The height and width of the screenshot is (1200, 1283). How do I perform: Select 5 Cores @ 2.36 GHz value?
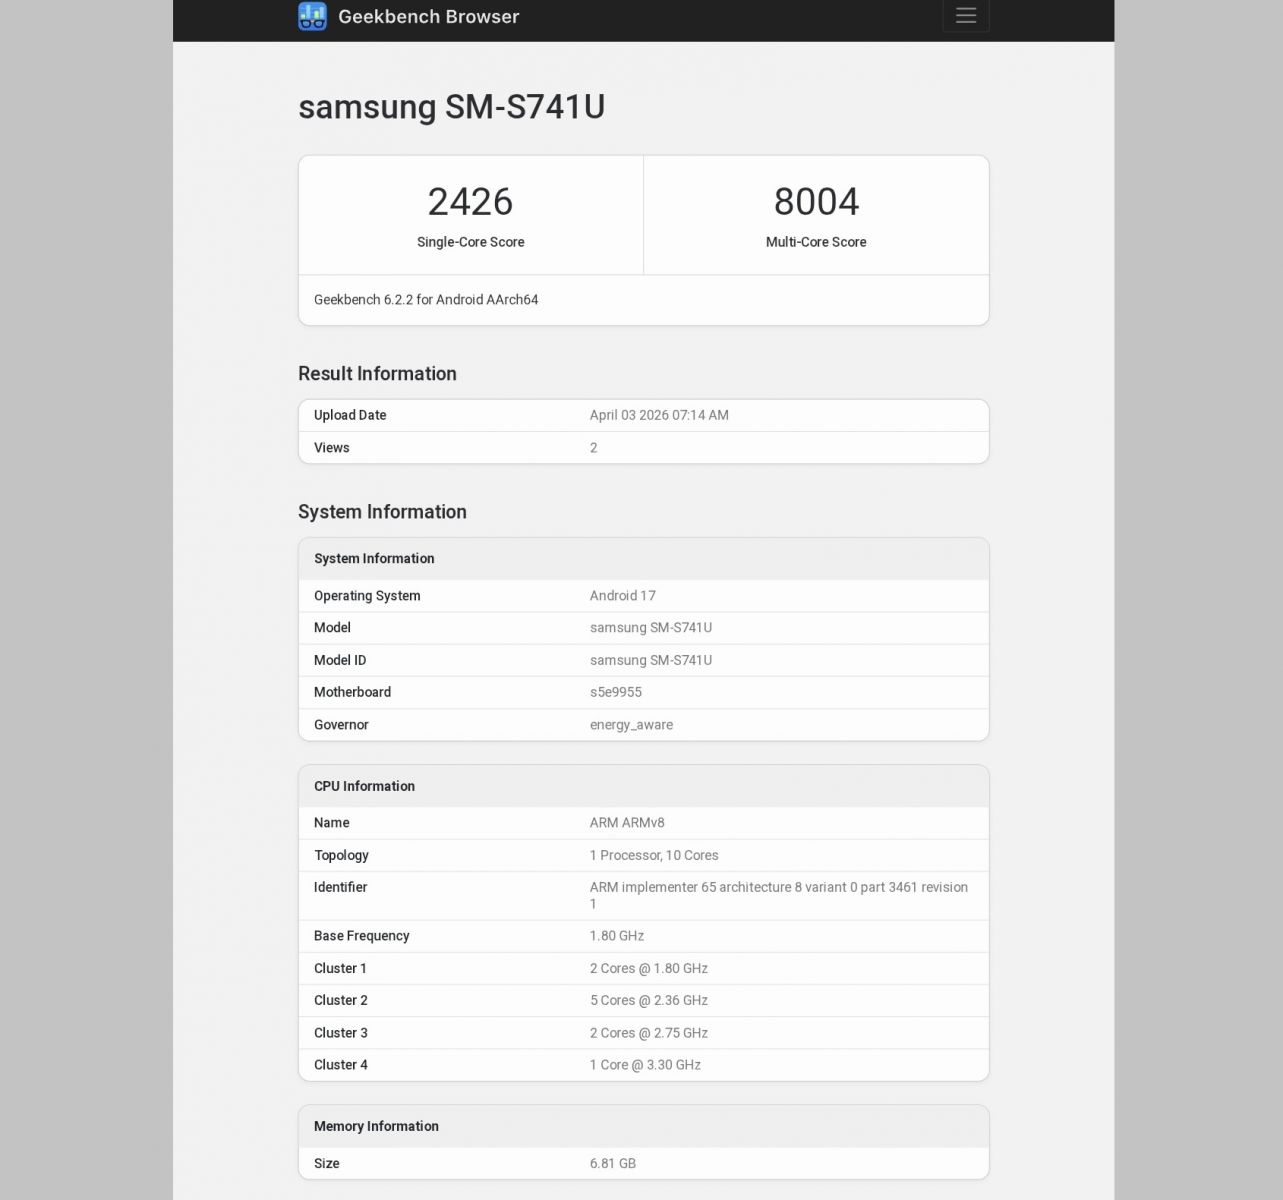pos(648,1000)
